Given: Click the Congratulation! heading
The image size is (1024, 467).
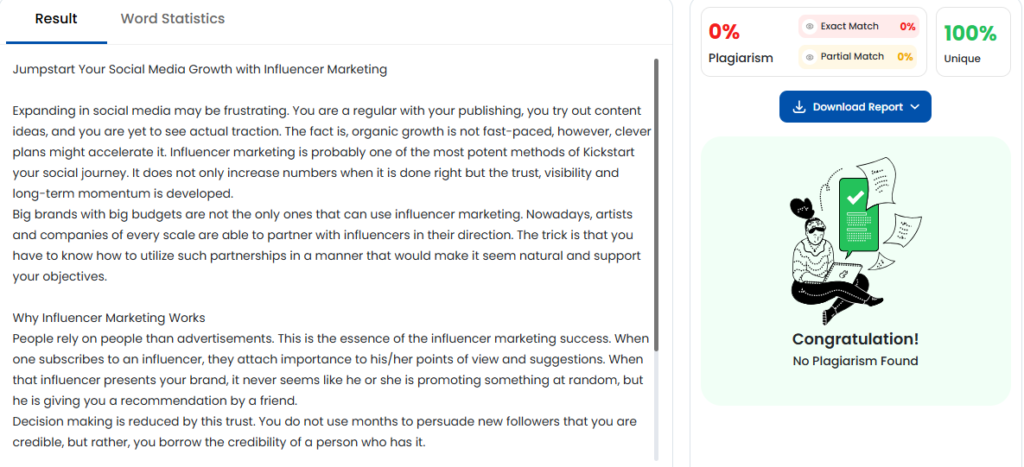Looking at the screenshot, I should pos(855,339).
